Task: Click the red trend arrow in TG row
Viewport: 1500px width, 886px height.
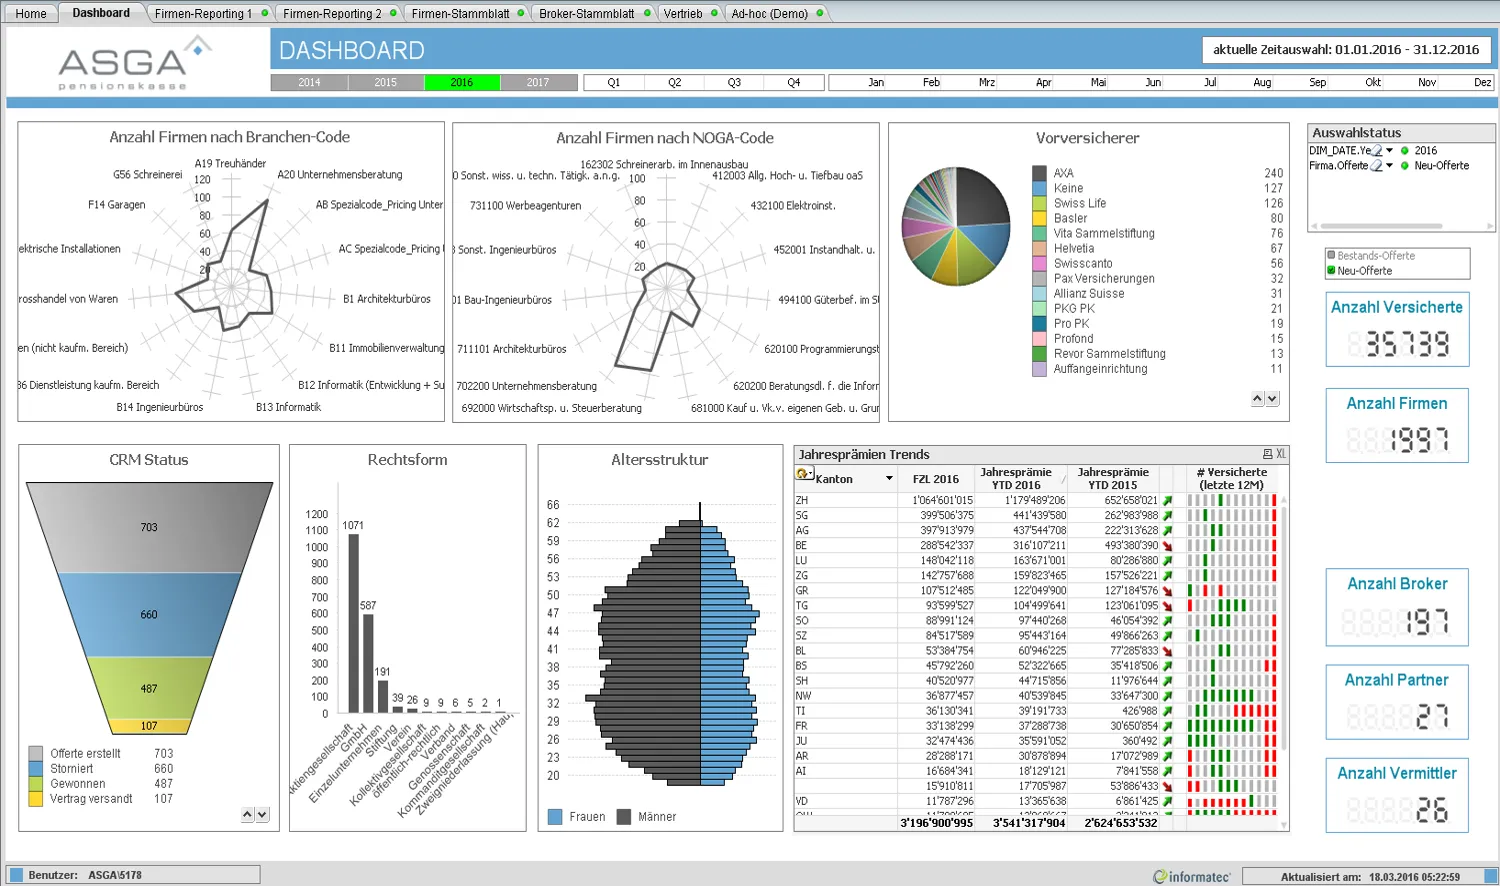Action: click(x=1167, y=606)
